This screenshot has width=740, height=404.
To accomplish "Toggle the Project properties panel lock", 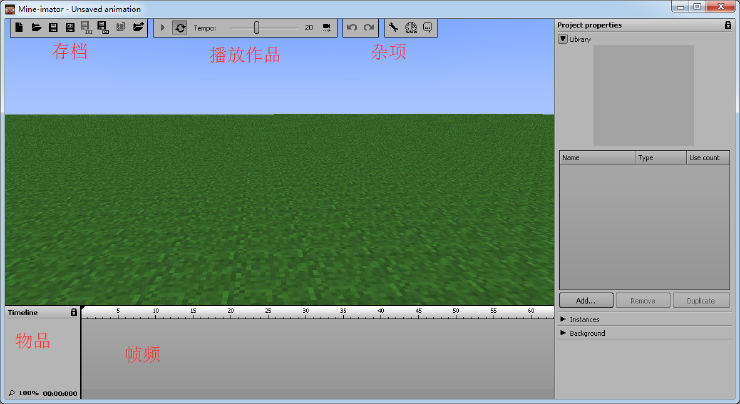I will (x=728, y=25).
